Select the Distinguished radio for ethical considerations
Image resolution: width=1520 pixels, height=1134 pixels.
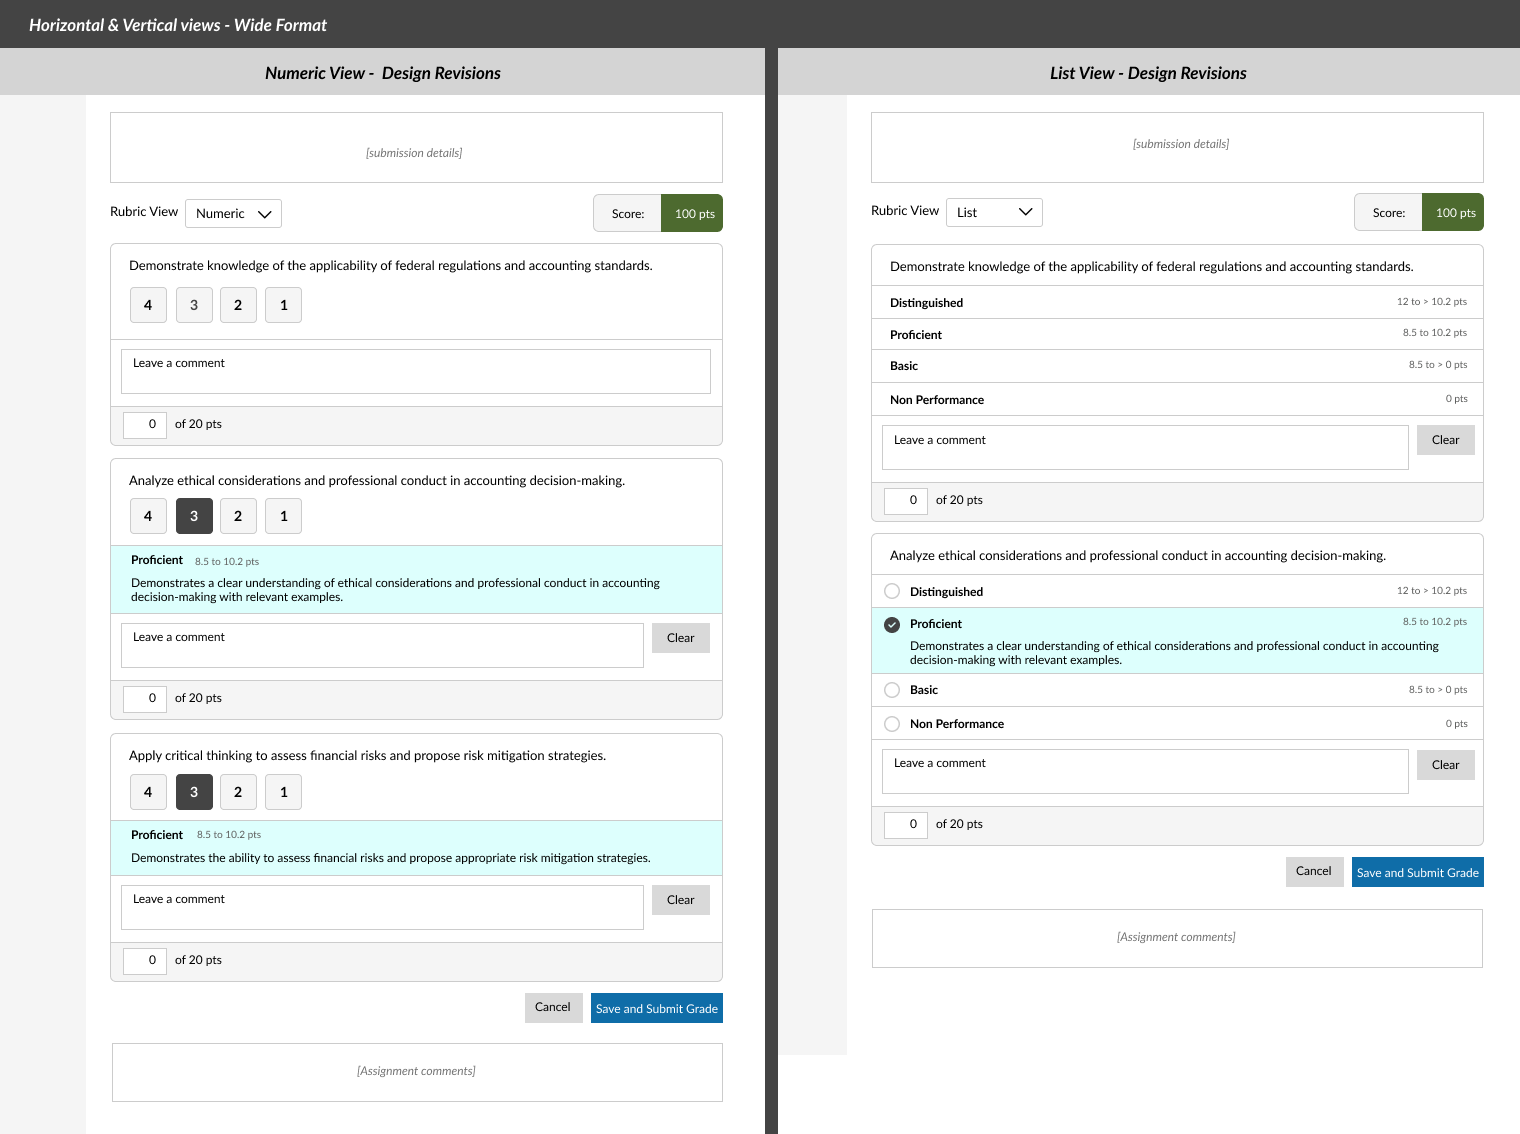tap(891, 591)
